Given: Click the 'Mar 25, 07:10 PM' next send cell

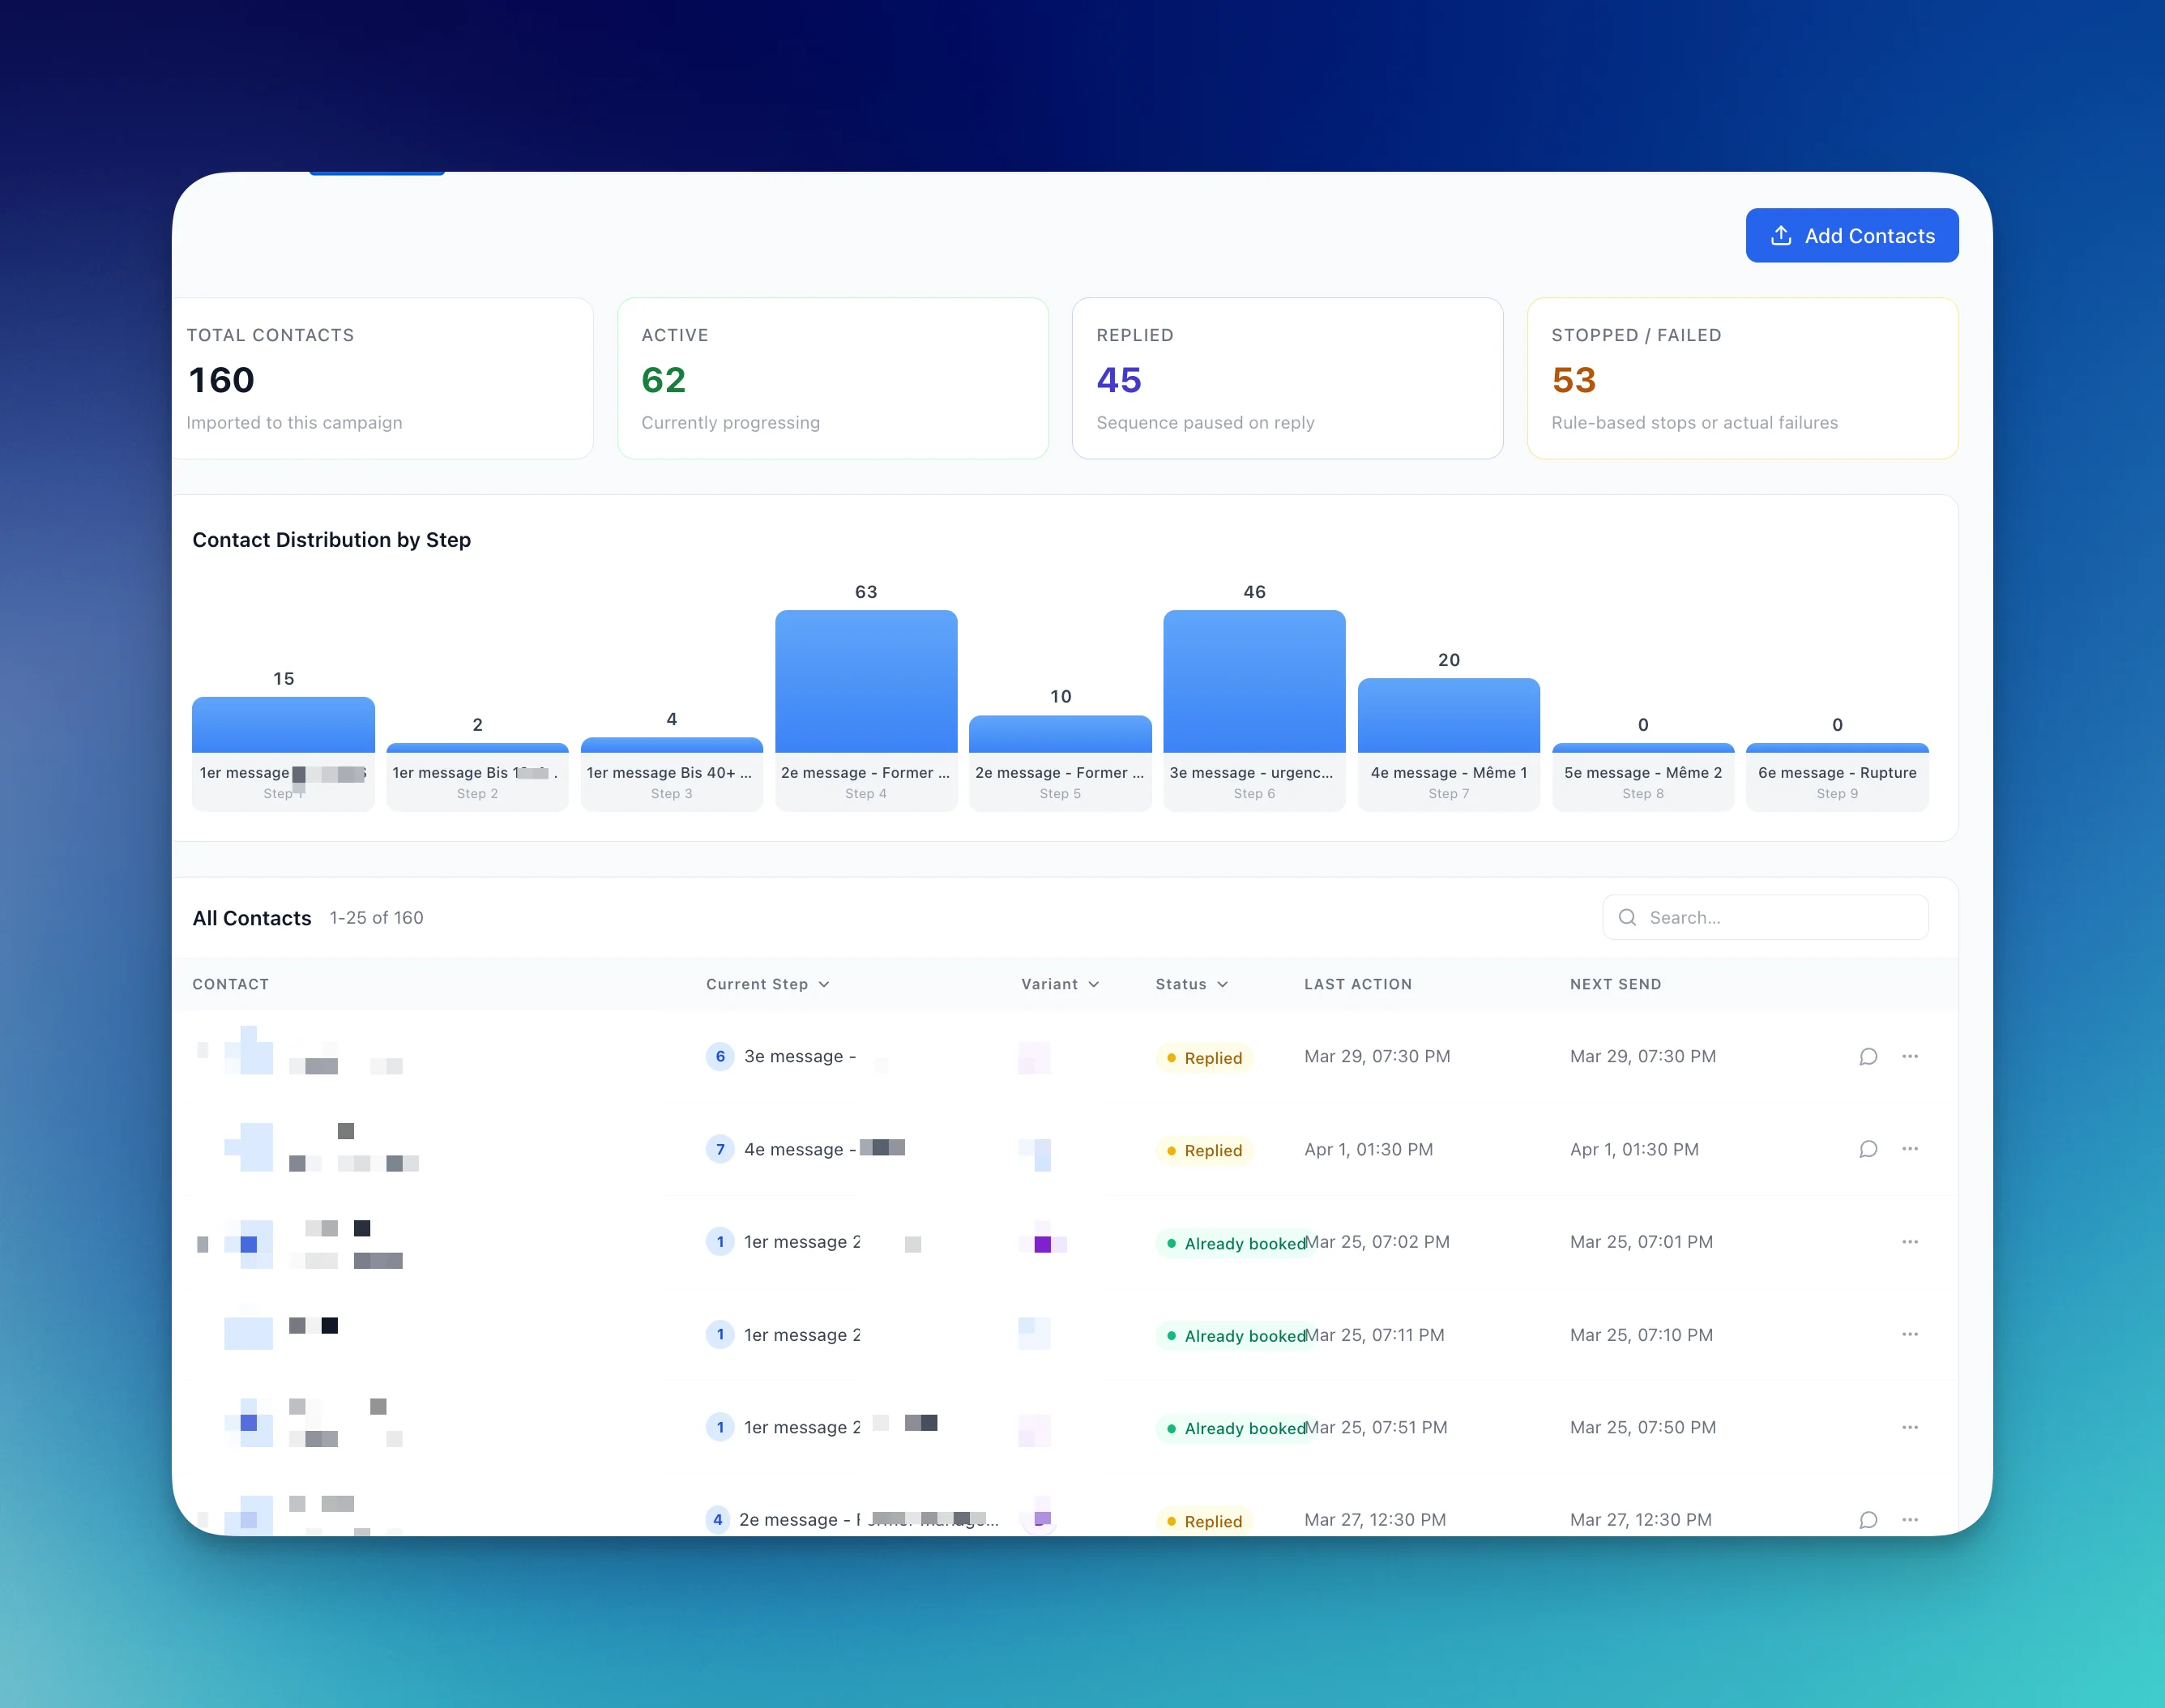Looking at the screenshot, I should [1641, 1335].
